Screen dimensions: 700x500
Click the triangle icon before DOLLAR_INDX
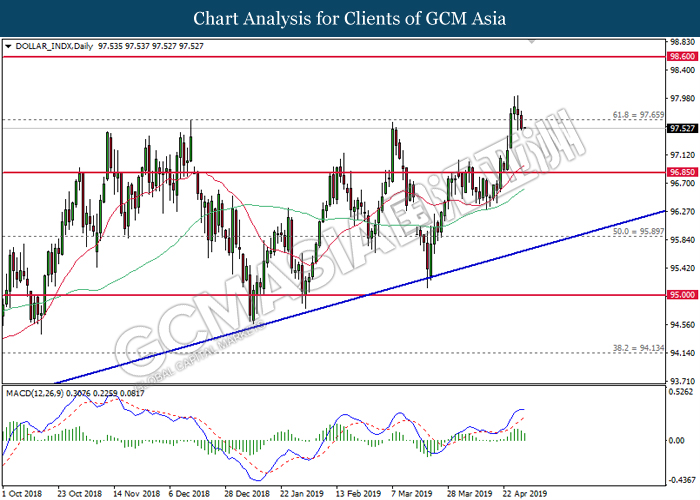8,46
